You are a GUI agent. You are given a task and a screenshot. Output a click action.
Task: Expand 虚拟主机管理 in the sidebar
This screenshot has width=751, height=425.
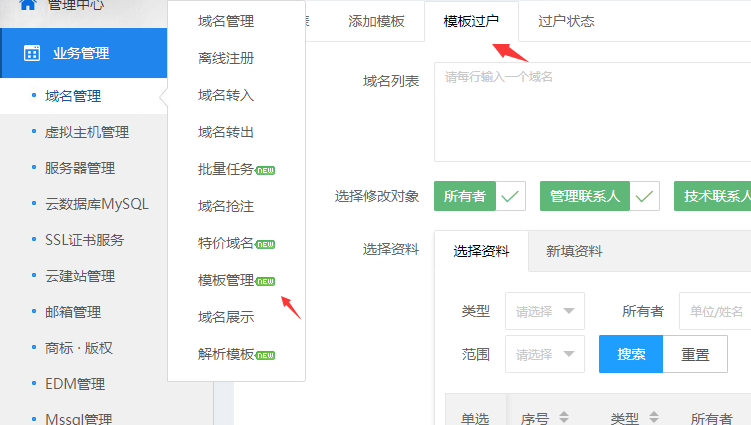tap(86, 132)
